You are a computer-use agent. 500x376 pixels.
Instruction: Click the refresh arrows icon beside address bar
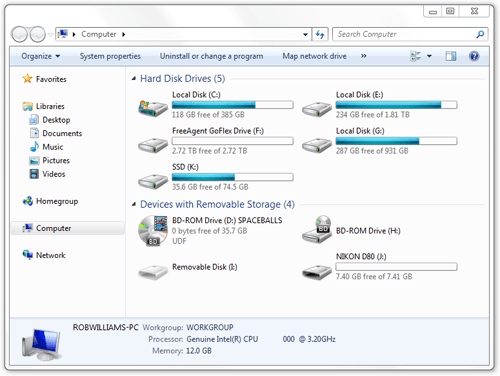click(320, 34)
